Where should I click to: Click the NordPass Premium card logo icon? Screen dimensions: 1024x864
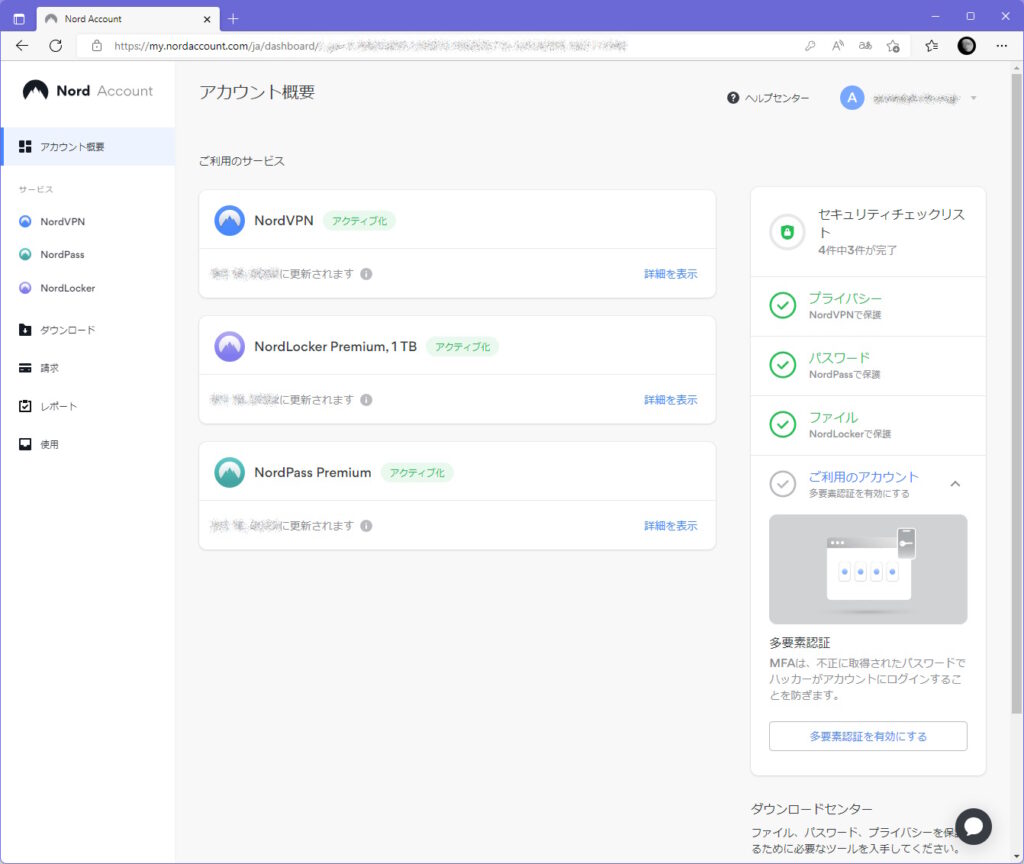(x=229, y=472)
